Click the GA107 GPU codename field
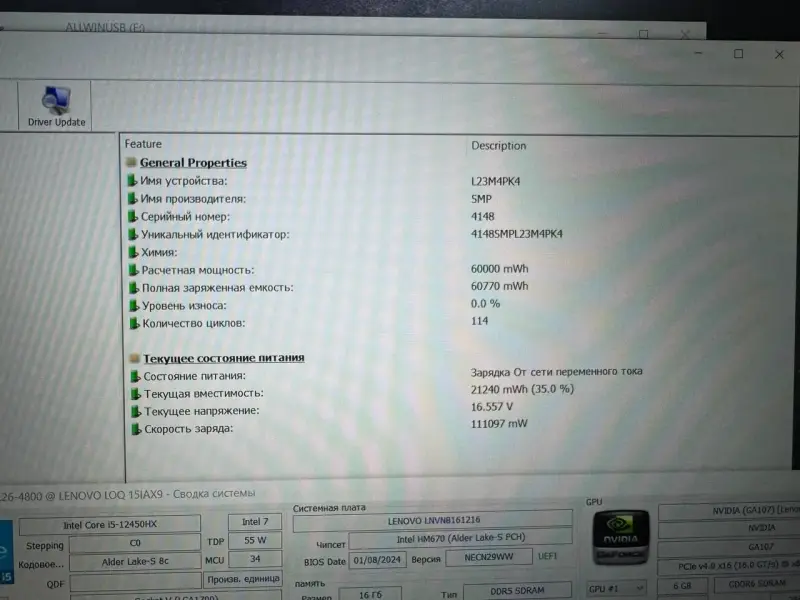 [729, 547]
